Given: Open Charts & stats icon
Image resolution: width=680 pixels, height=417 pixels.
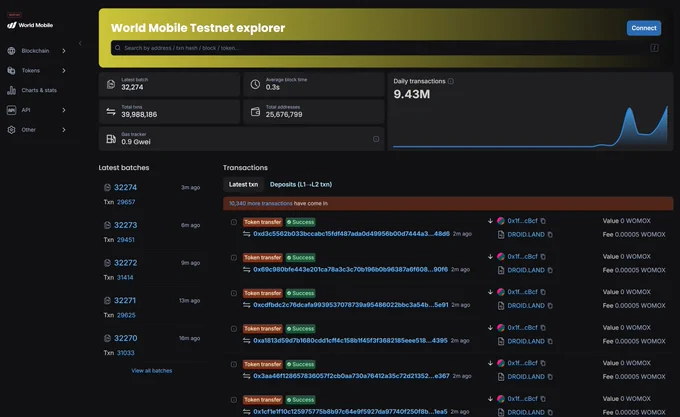Looking at the screenshot, I should (x=11, y=90).
